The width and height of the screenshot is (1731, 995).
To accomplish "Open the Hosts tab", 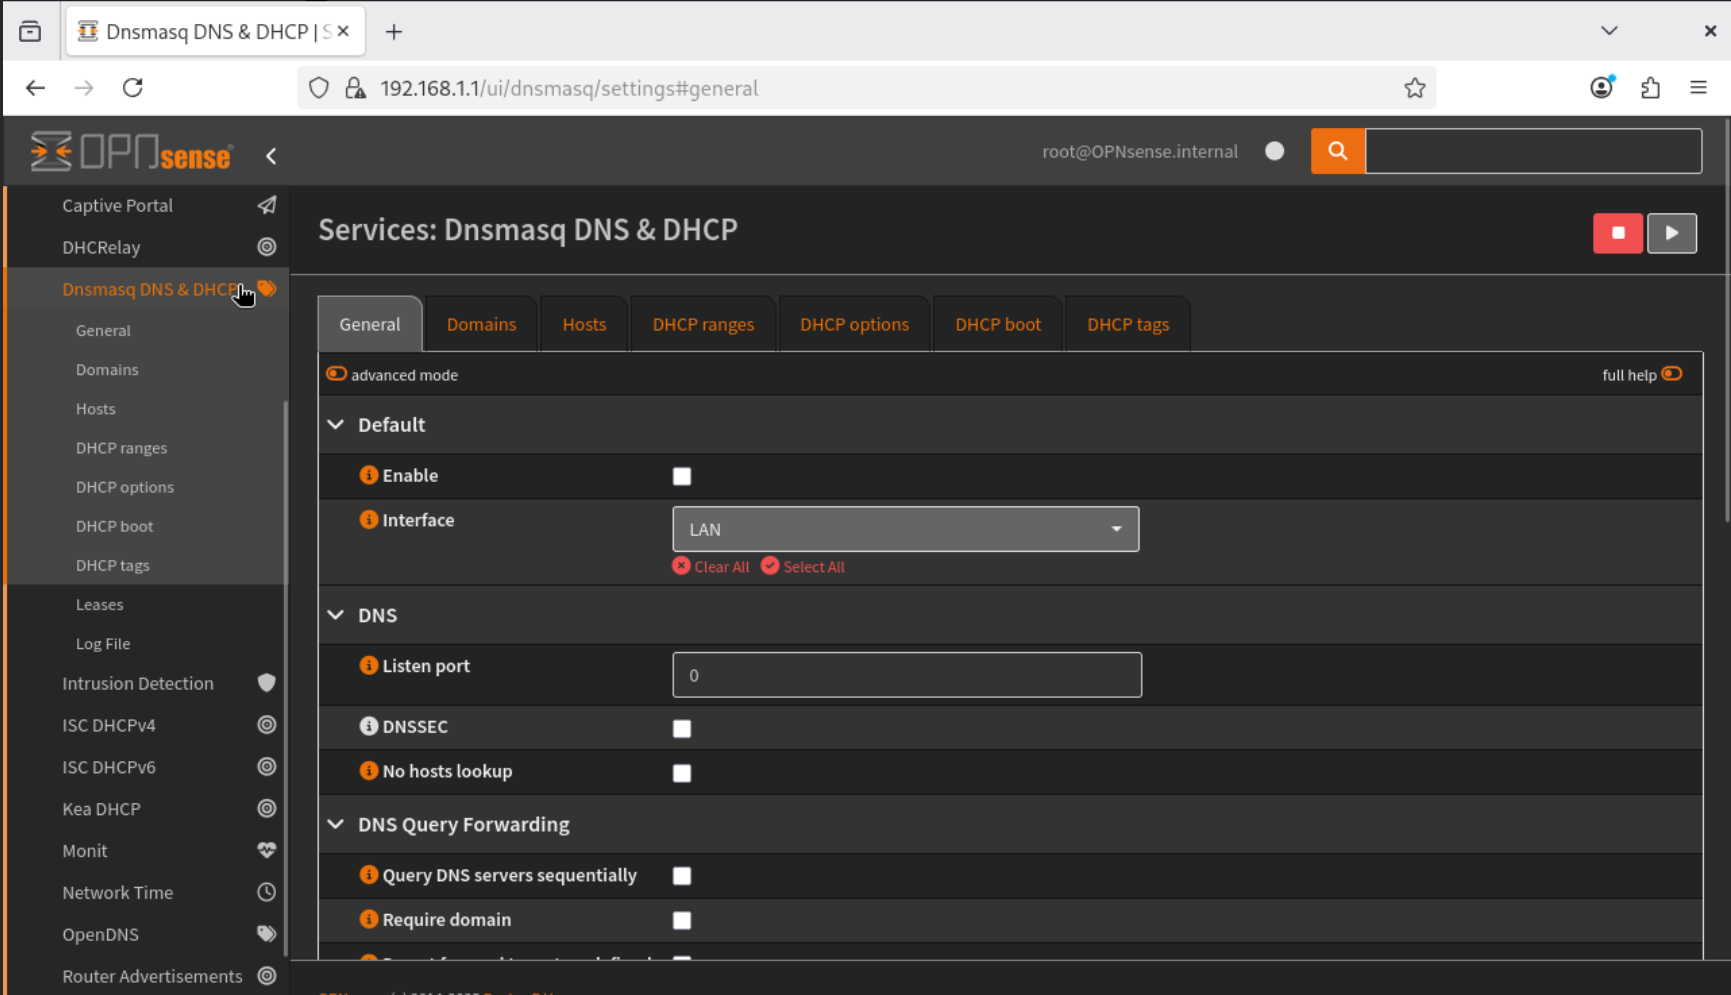I will pyautogui.click(x=584, y=325).
